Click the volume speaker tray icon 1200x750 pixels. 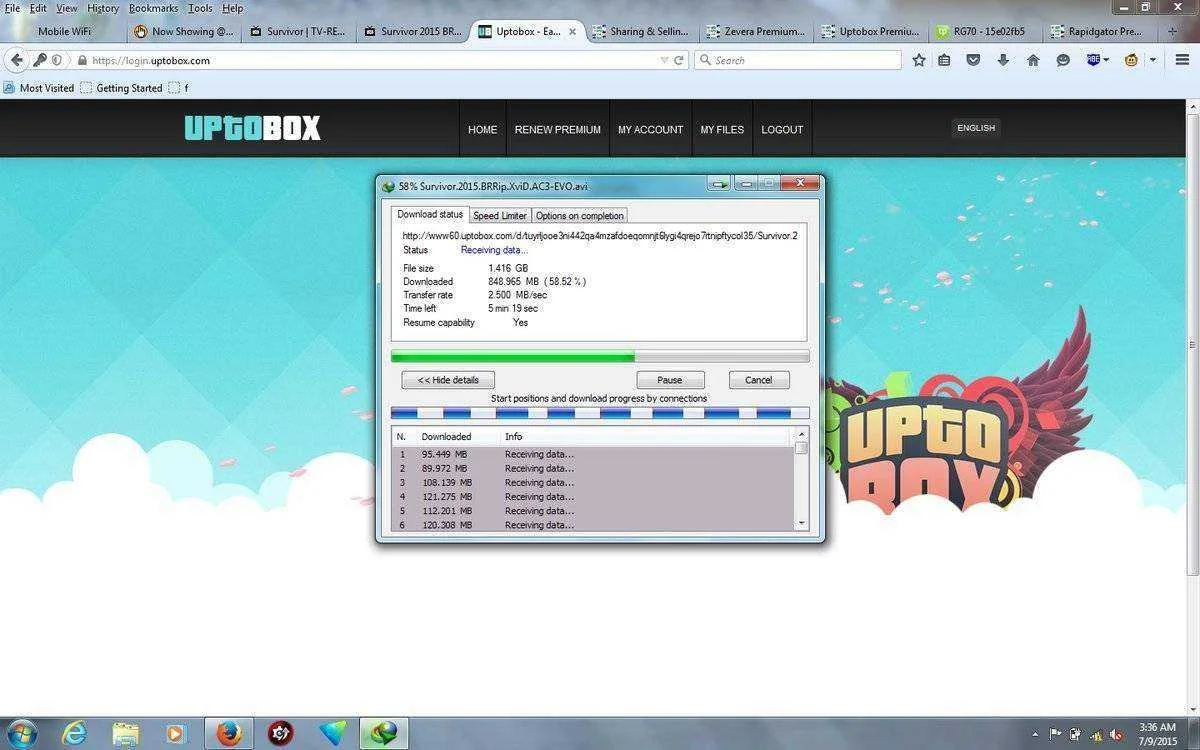pos(1115,734)
